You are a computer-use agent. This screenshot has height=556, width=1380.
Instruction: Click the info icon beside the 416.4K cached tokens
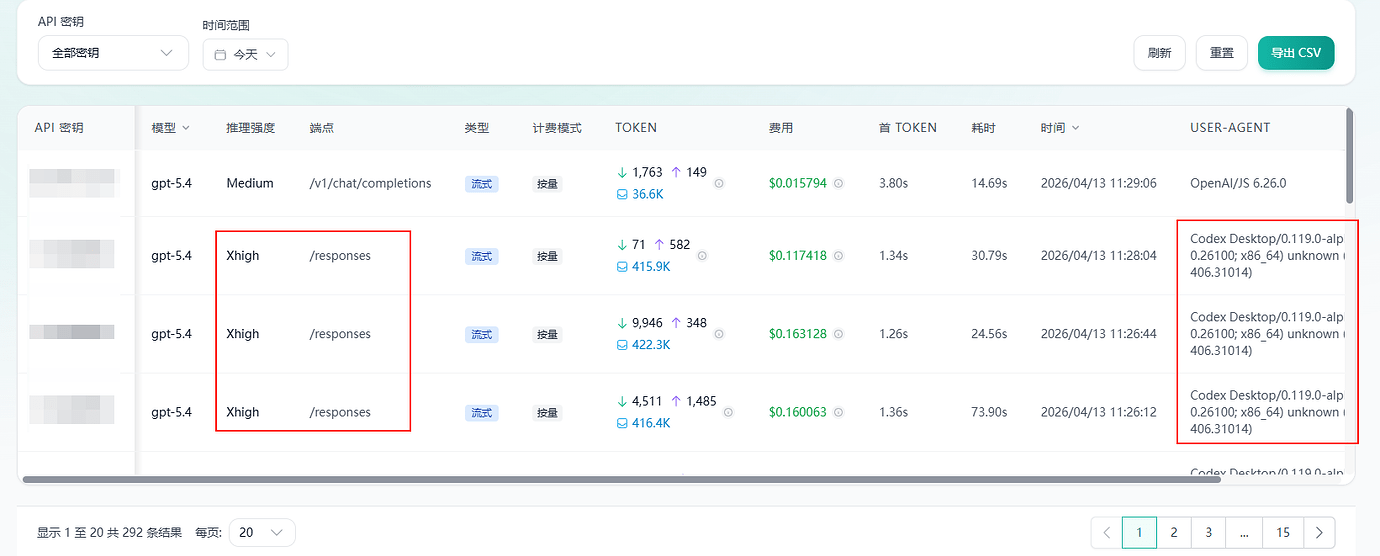728,412
